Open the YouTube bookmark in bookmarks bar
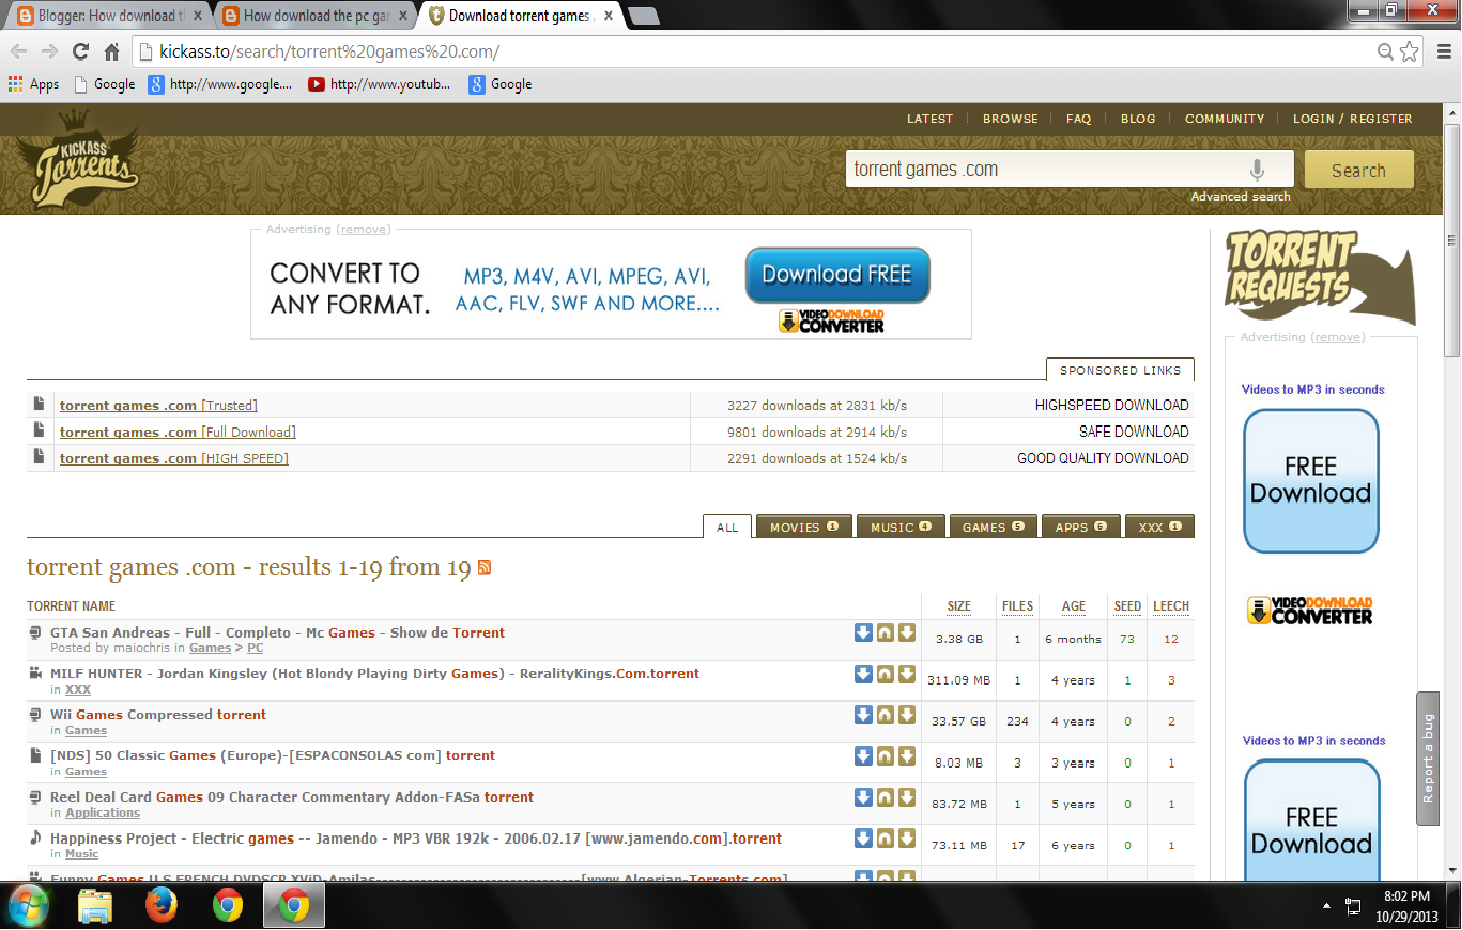 click(x=379, y=85)
